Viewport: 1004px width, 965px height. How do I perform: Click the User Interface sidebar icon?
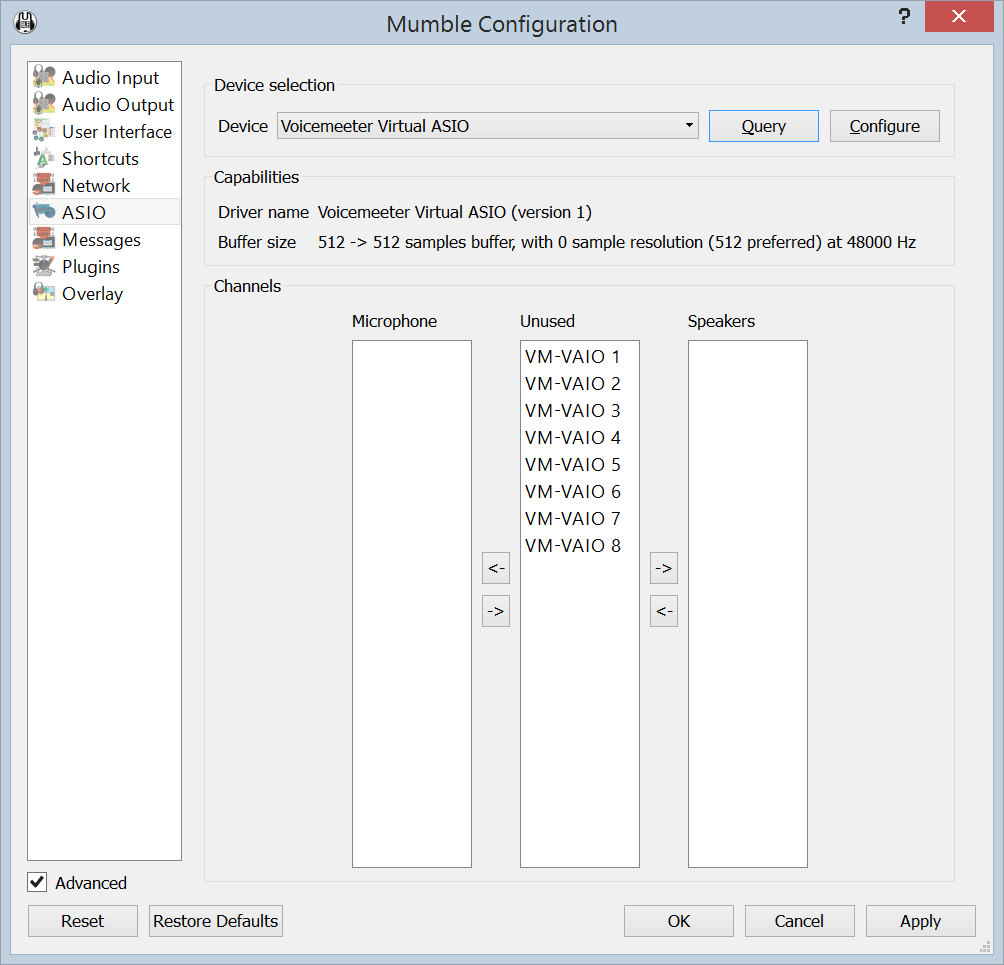pos(44,131)
